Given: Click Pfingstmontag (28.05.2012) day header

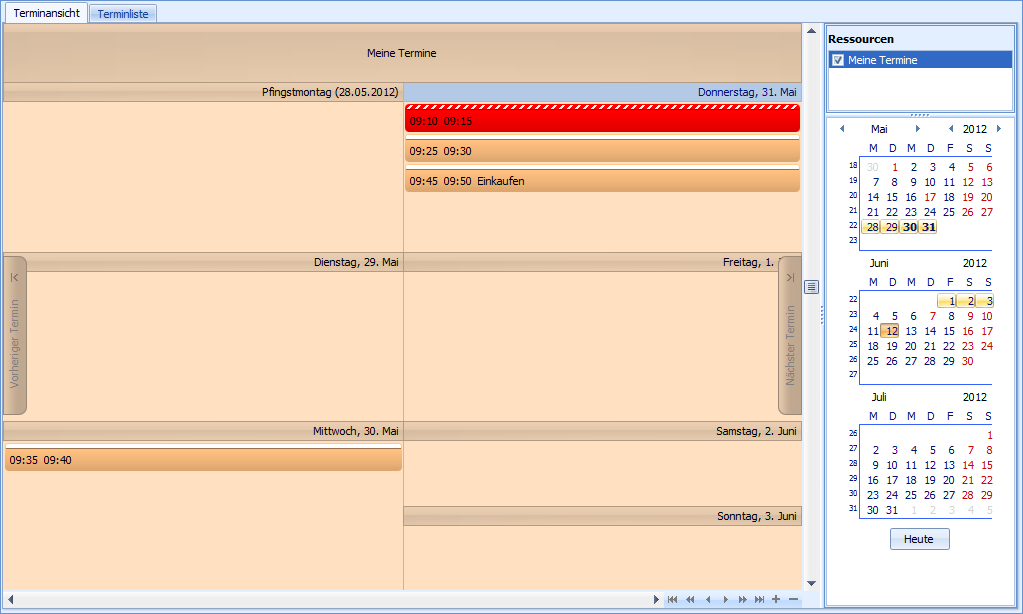Looking at the screenshot, I should pos(203,92).
